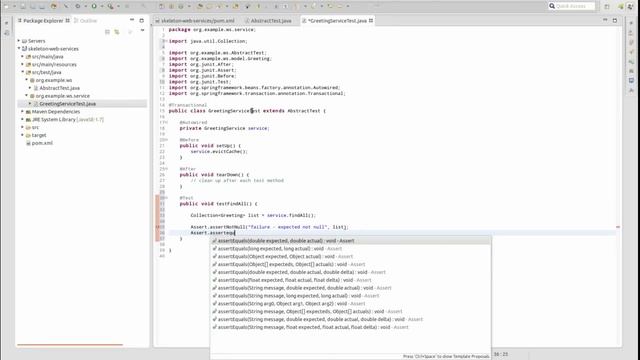Expand Maven Dependencies node
This screenshot has height=360, width=640.
tap(22, 111)
